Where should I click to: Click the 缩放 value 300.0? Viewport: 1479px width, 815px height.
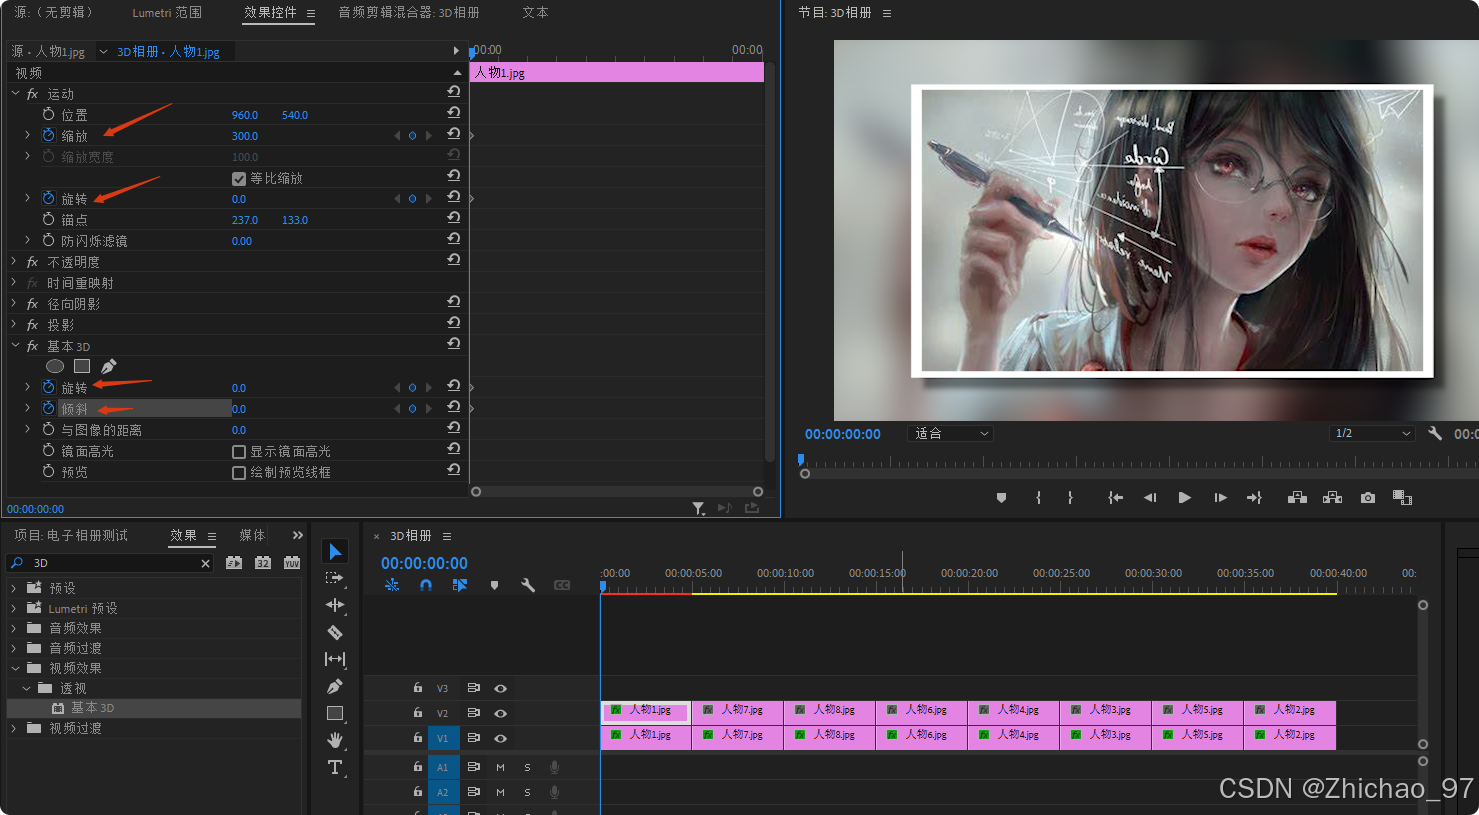245,136
